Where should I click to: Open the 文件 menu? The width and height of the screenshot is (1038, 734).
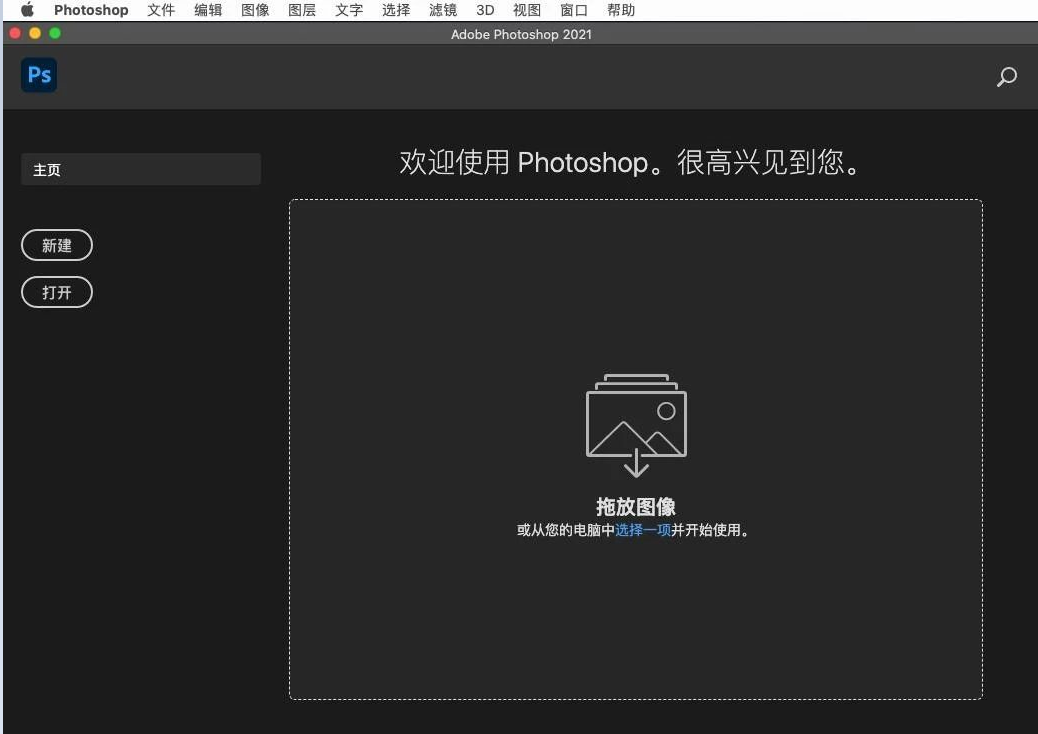click(161, 10)
